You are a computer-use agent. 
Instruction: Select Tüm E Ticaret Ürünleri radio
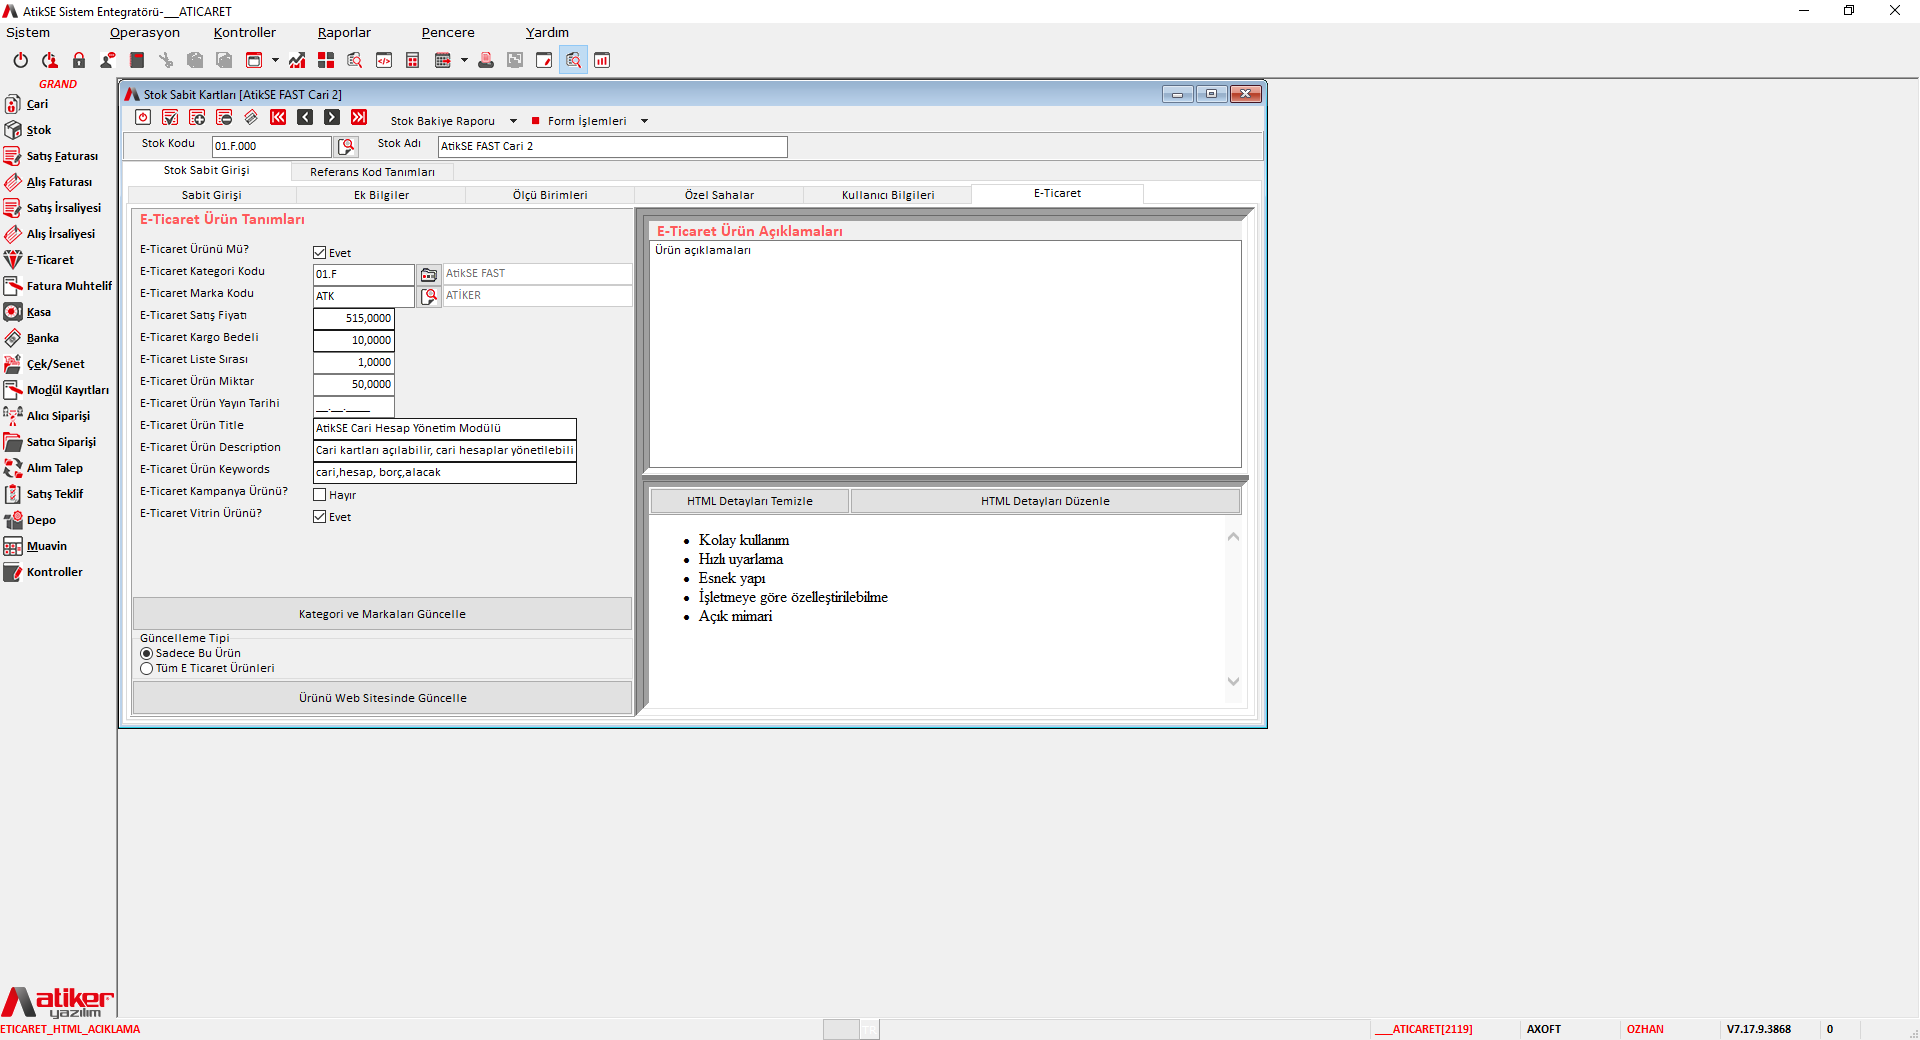coord(147,669)
